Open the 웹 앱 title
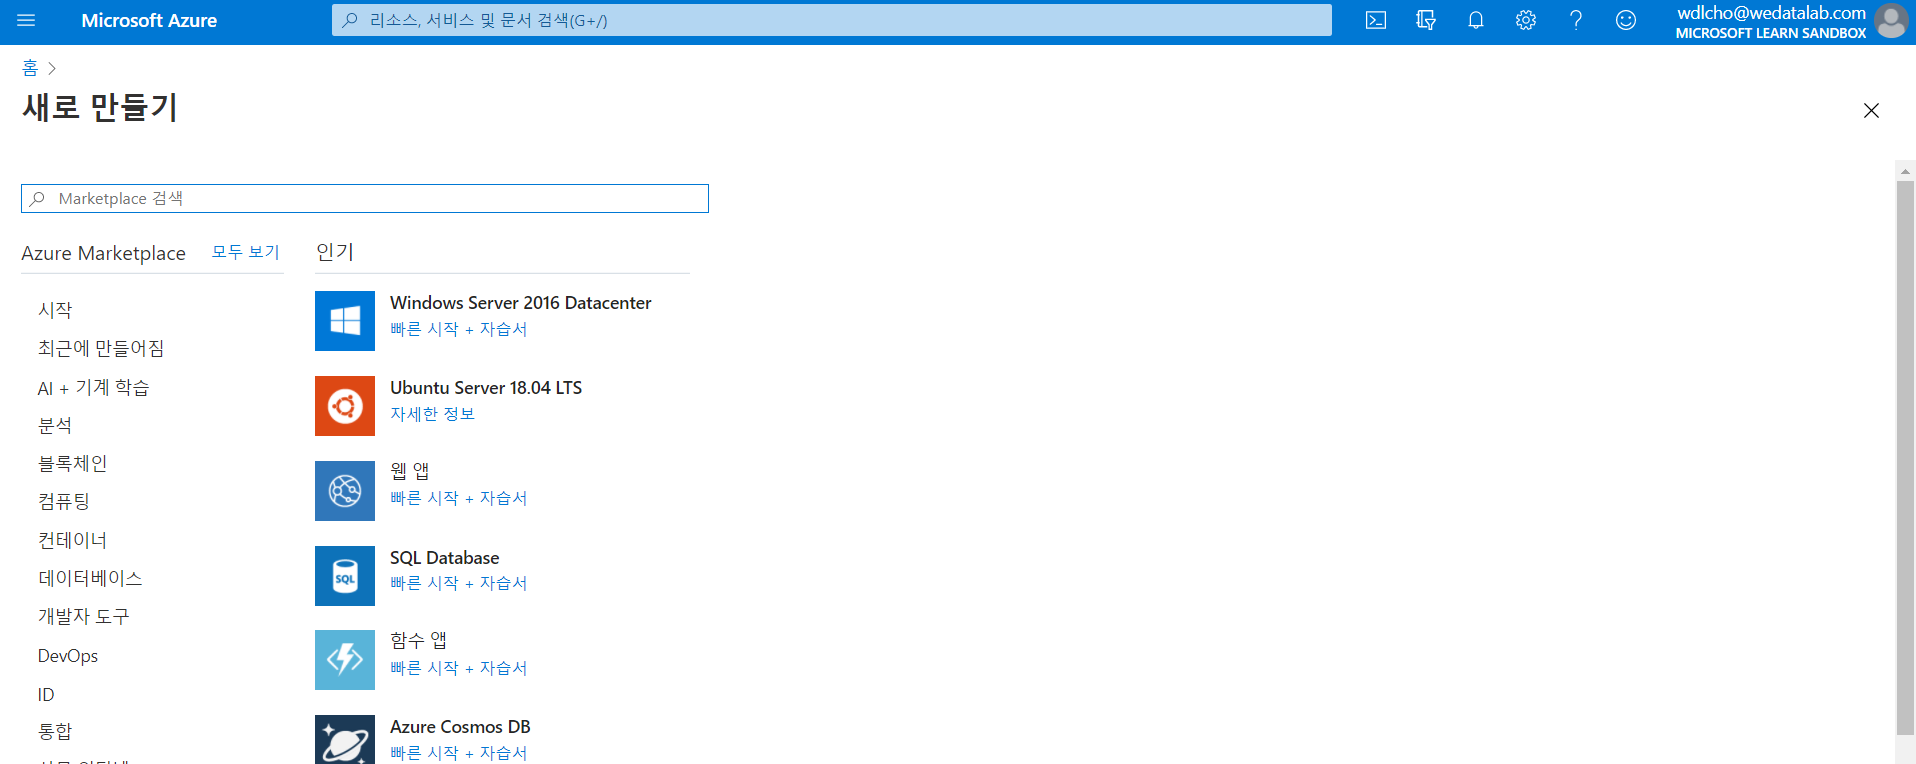The height and width of the screenshot is (764, 1916). coord(410,470)
